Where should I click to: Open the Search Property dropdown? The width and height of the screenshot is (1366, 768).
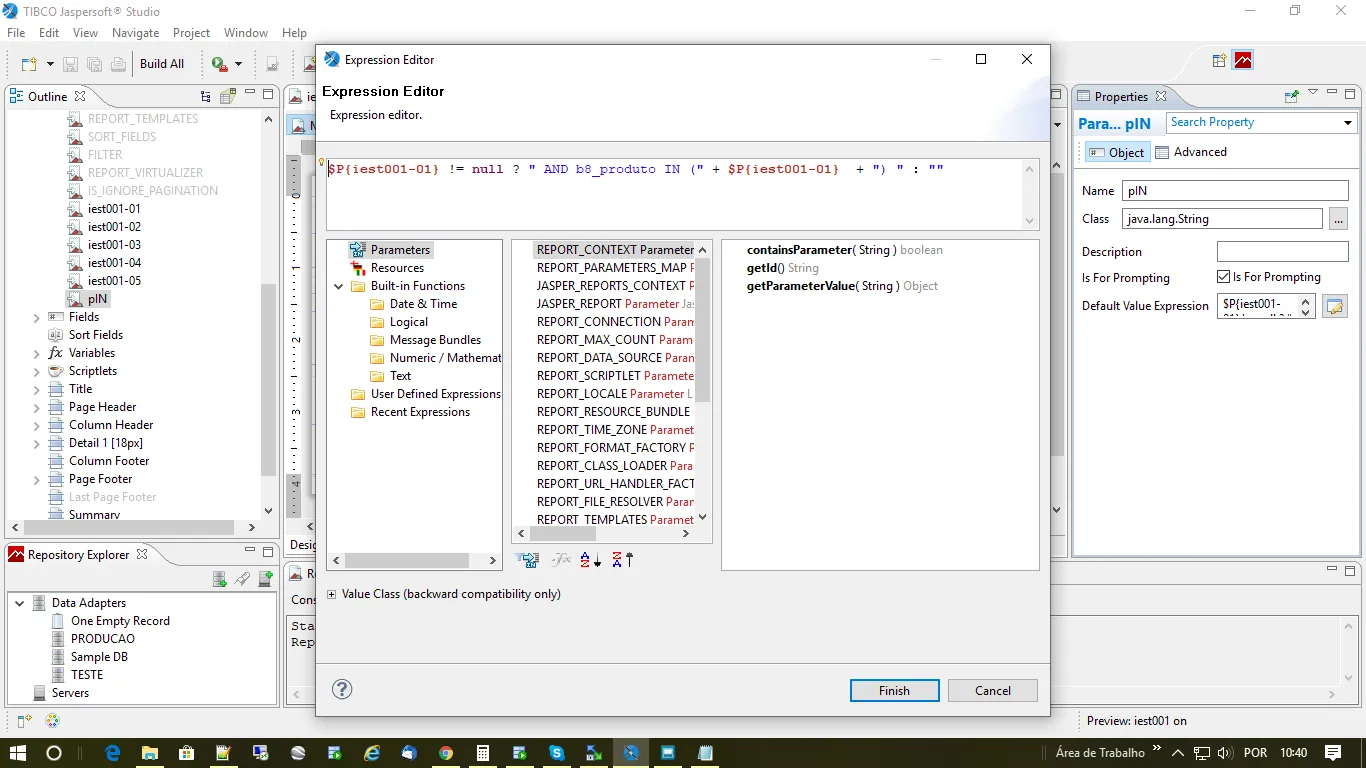1347,123
